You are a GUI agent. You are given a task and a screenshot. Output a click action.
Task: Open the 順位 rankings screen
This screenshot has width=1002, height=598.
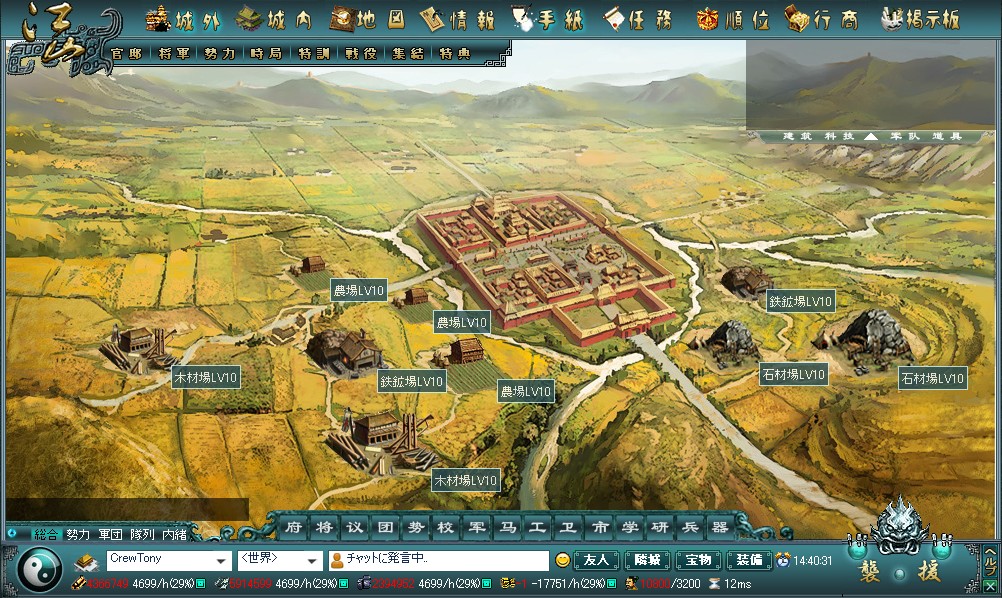pos(734,19)
